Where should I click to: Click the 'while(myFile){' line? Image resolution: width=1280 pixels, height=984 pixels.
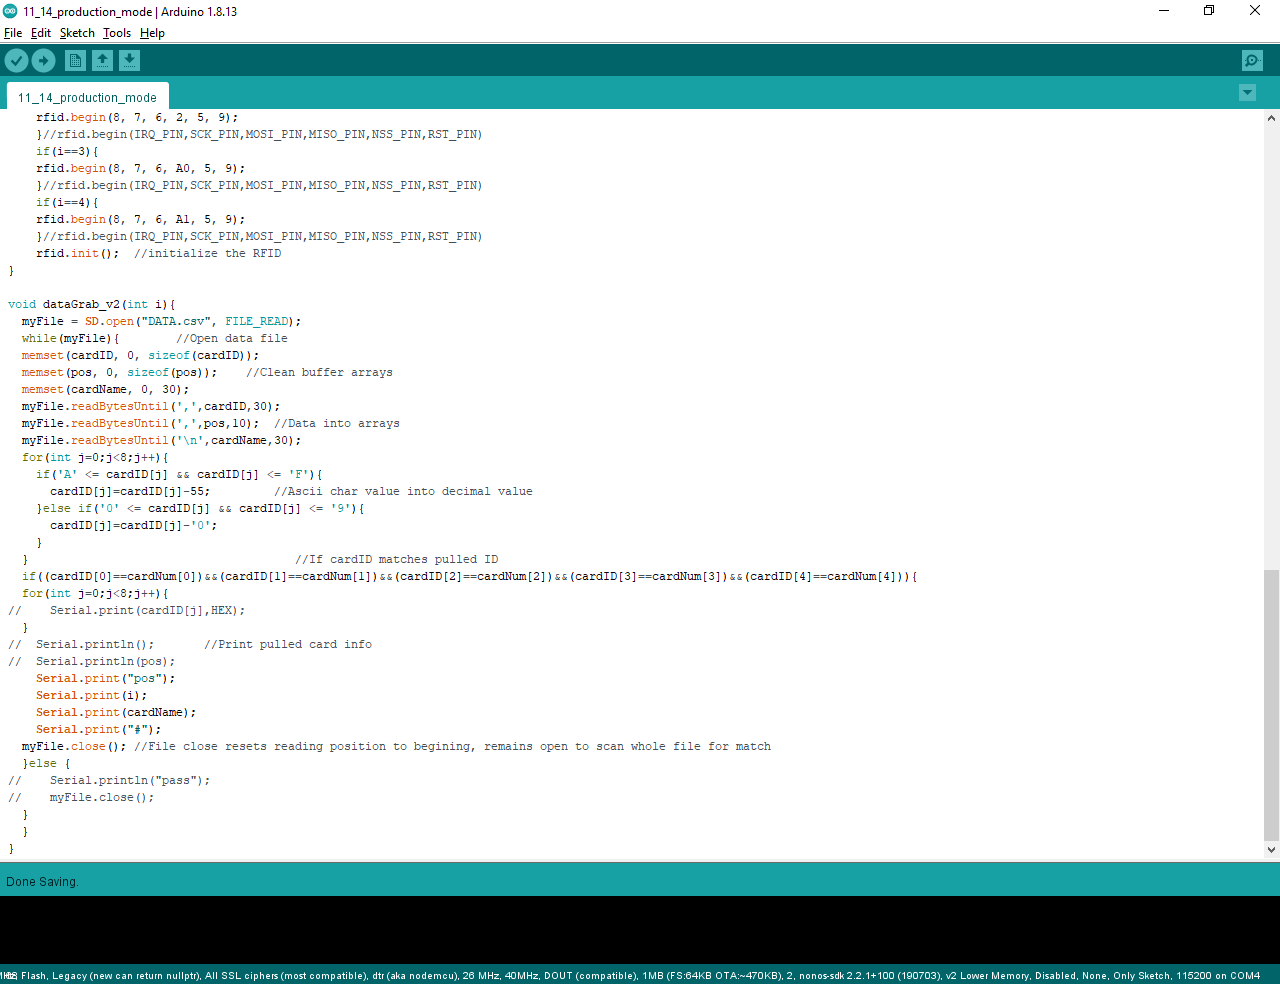click(70, 338)
